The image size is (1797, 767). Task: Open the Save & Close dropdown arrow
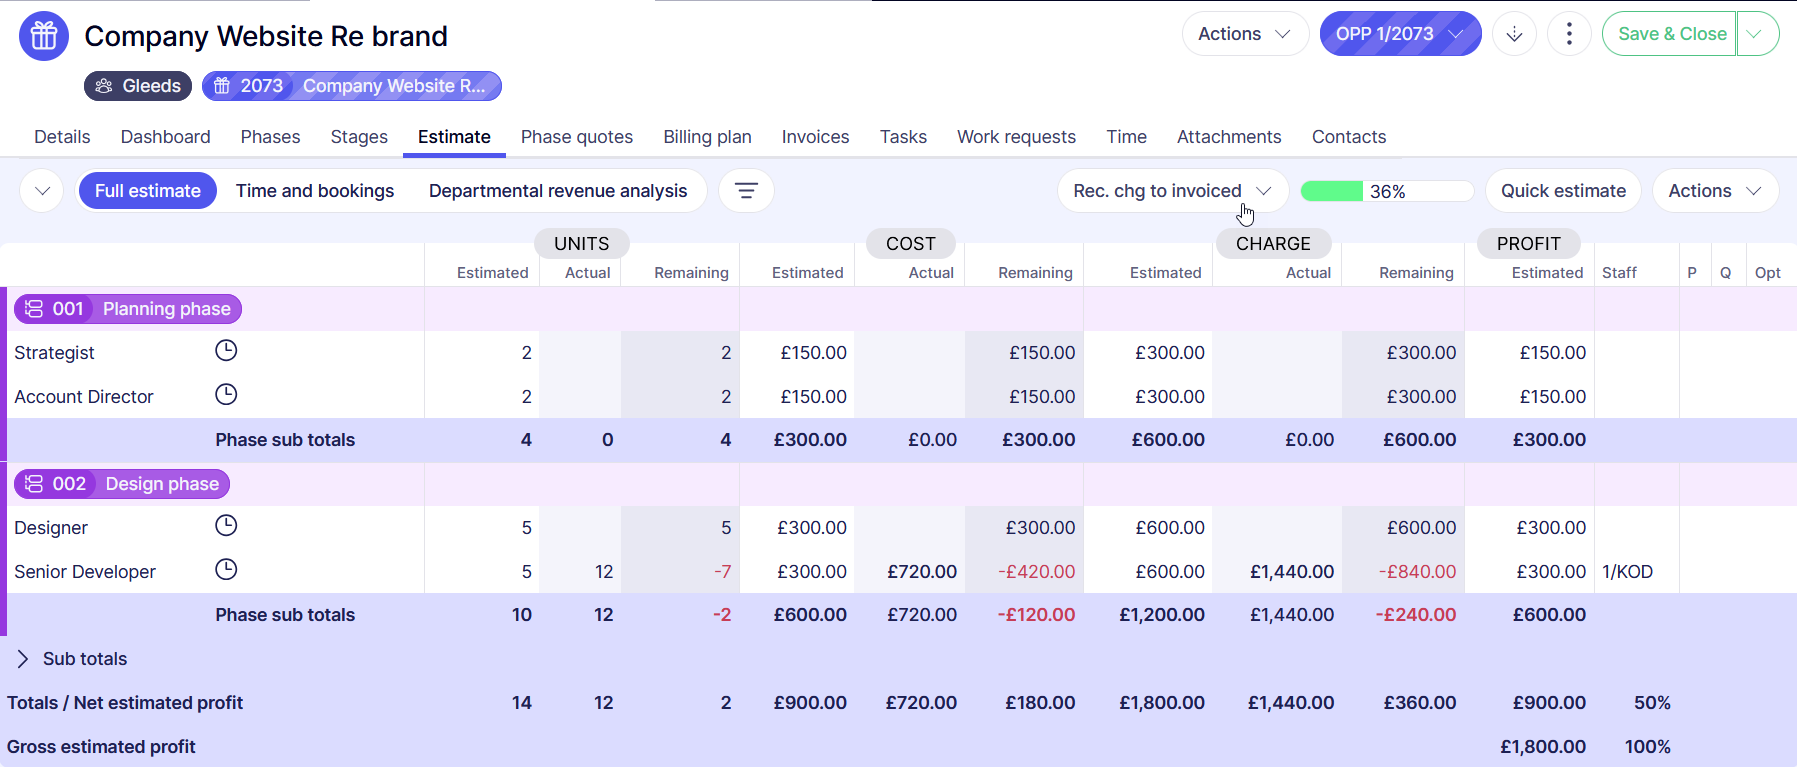1757,34
